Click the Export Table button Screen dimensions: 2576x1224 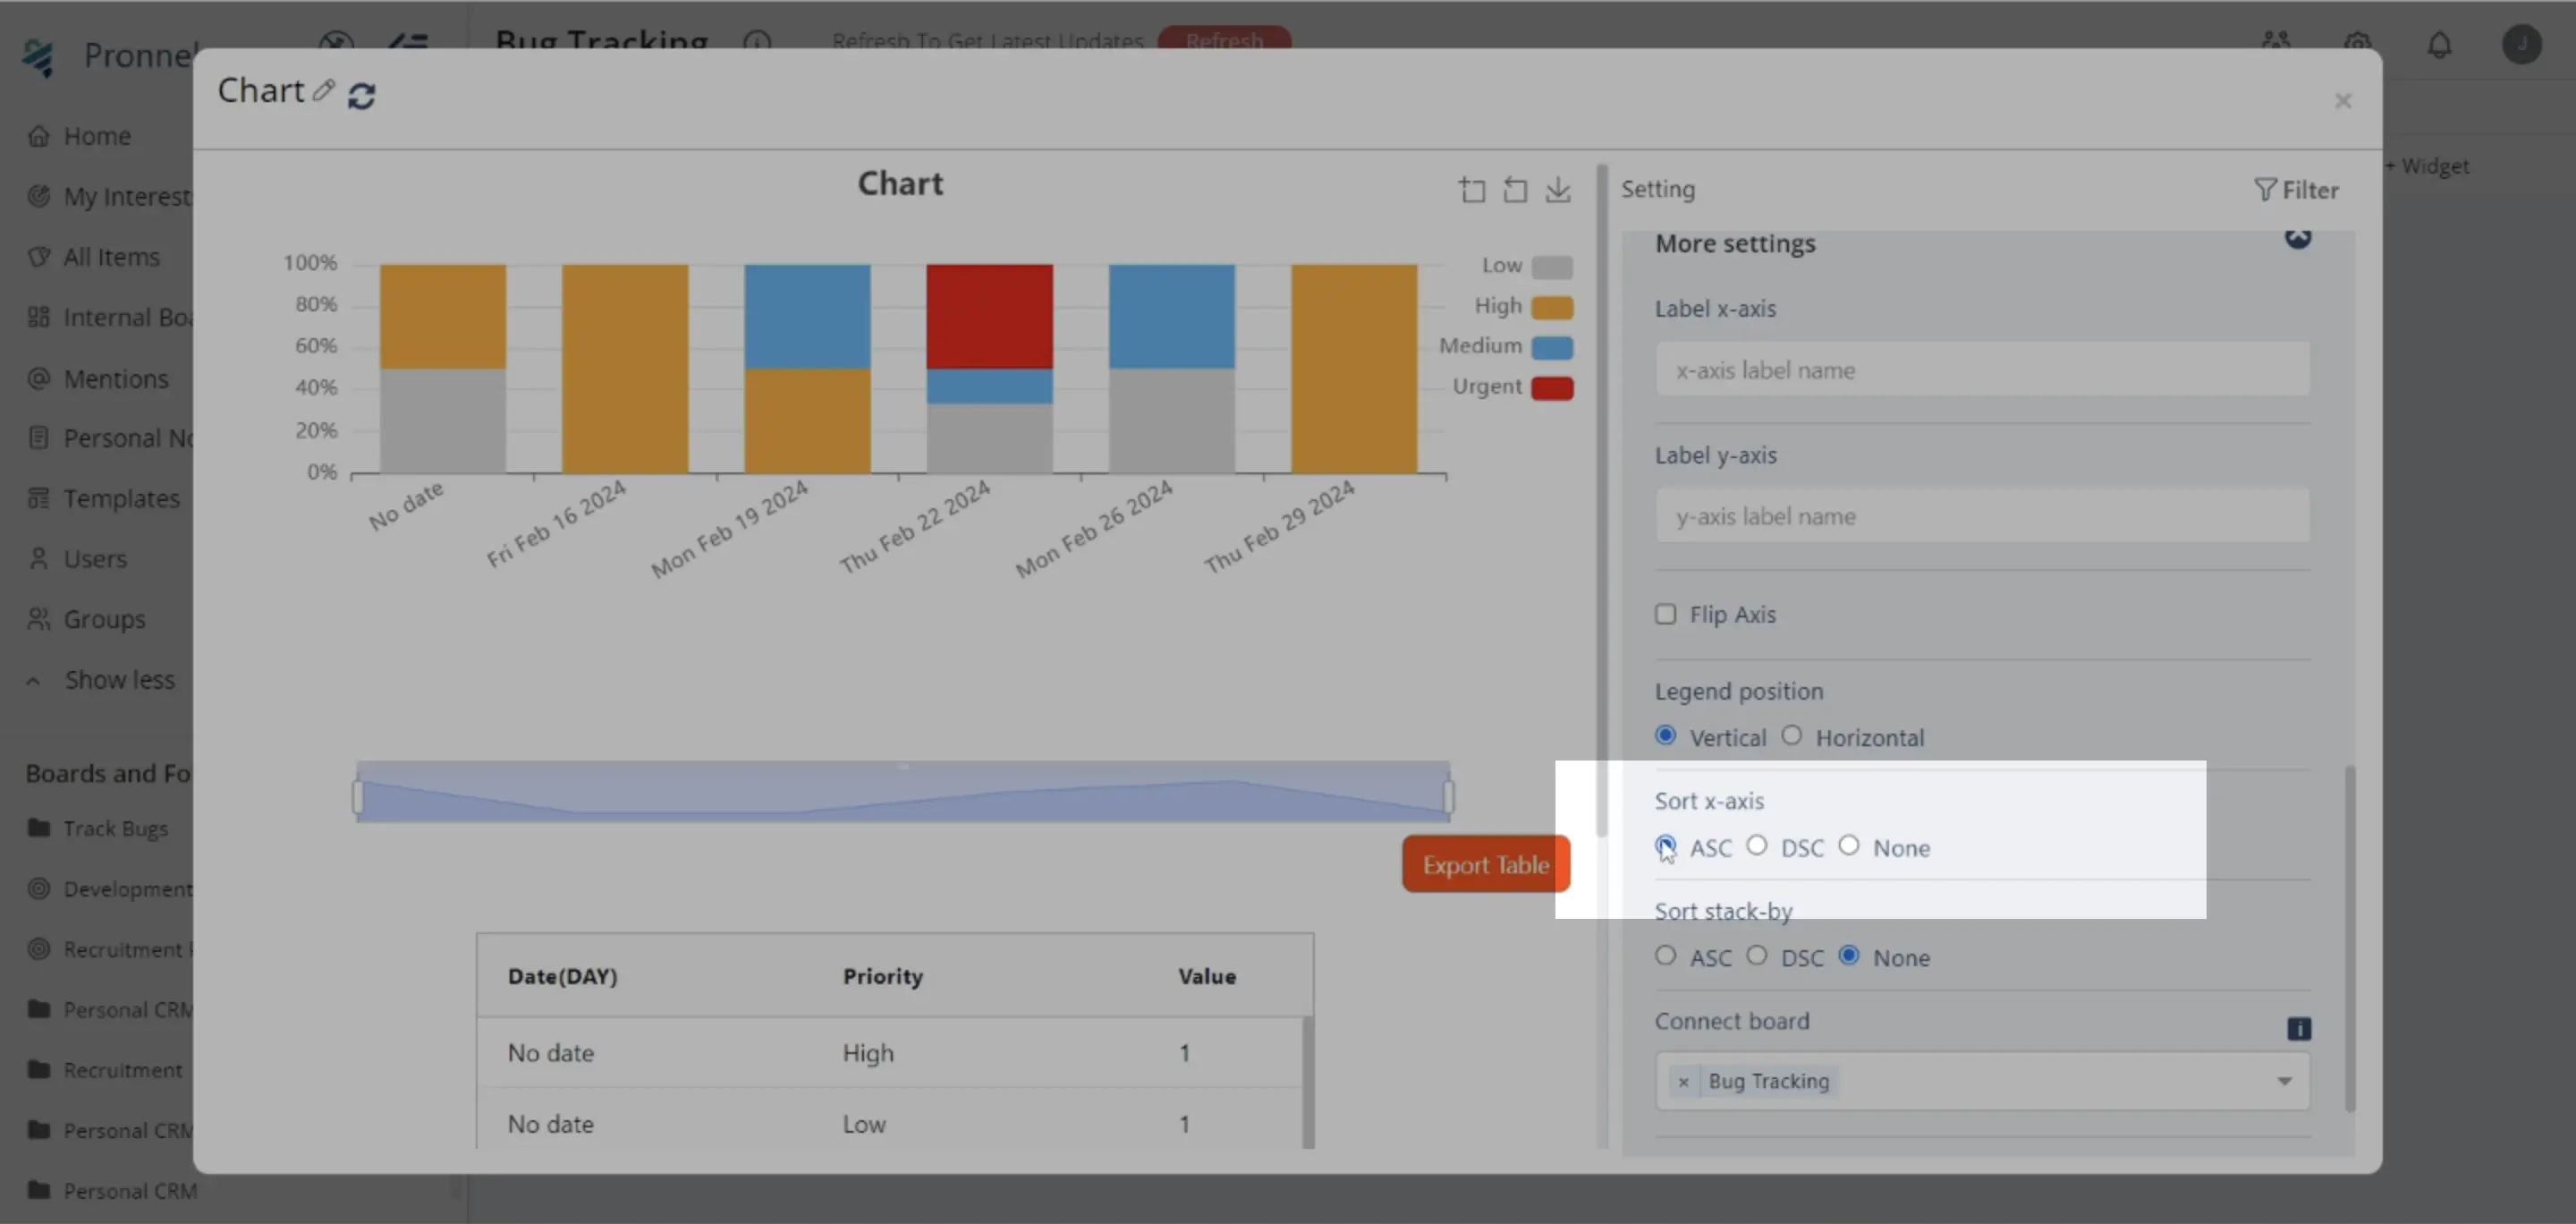coord(1485,864)
